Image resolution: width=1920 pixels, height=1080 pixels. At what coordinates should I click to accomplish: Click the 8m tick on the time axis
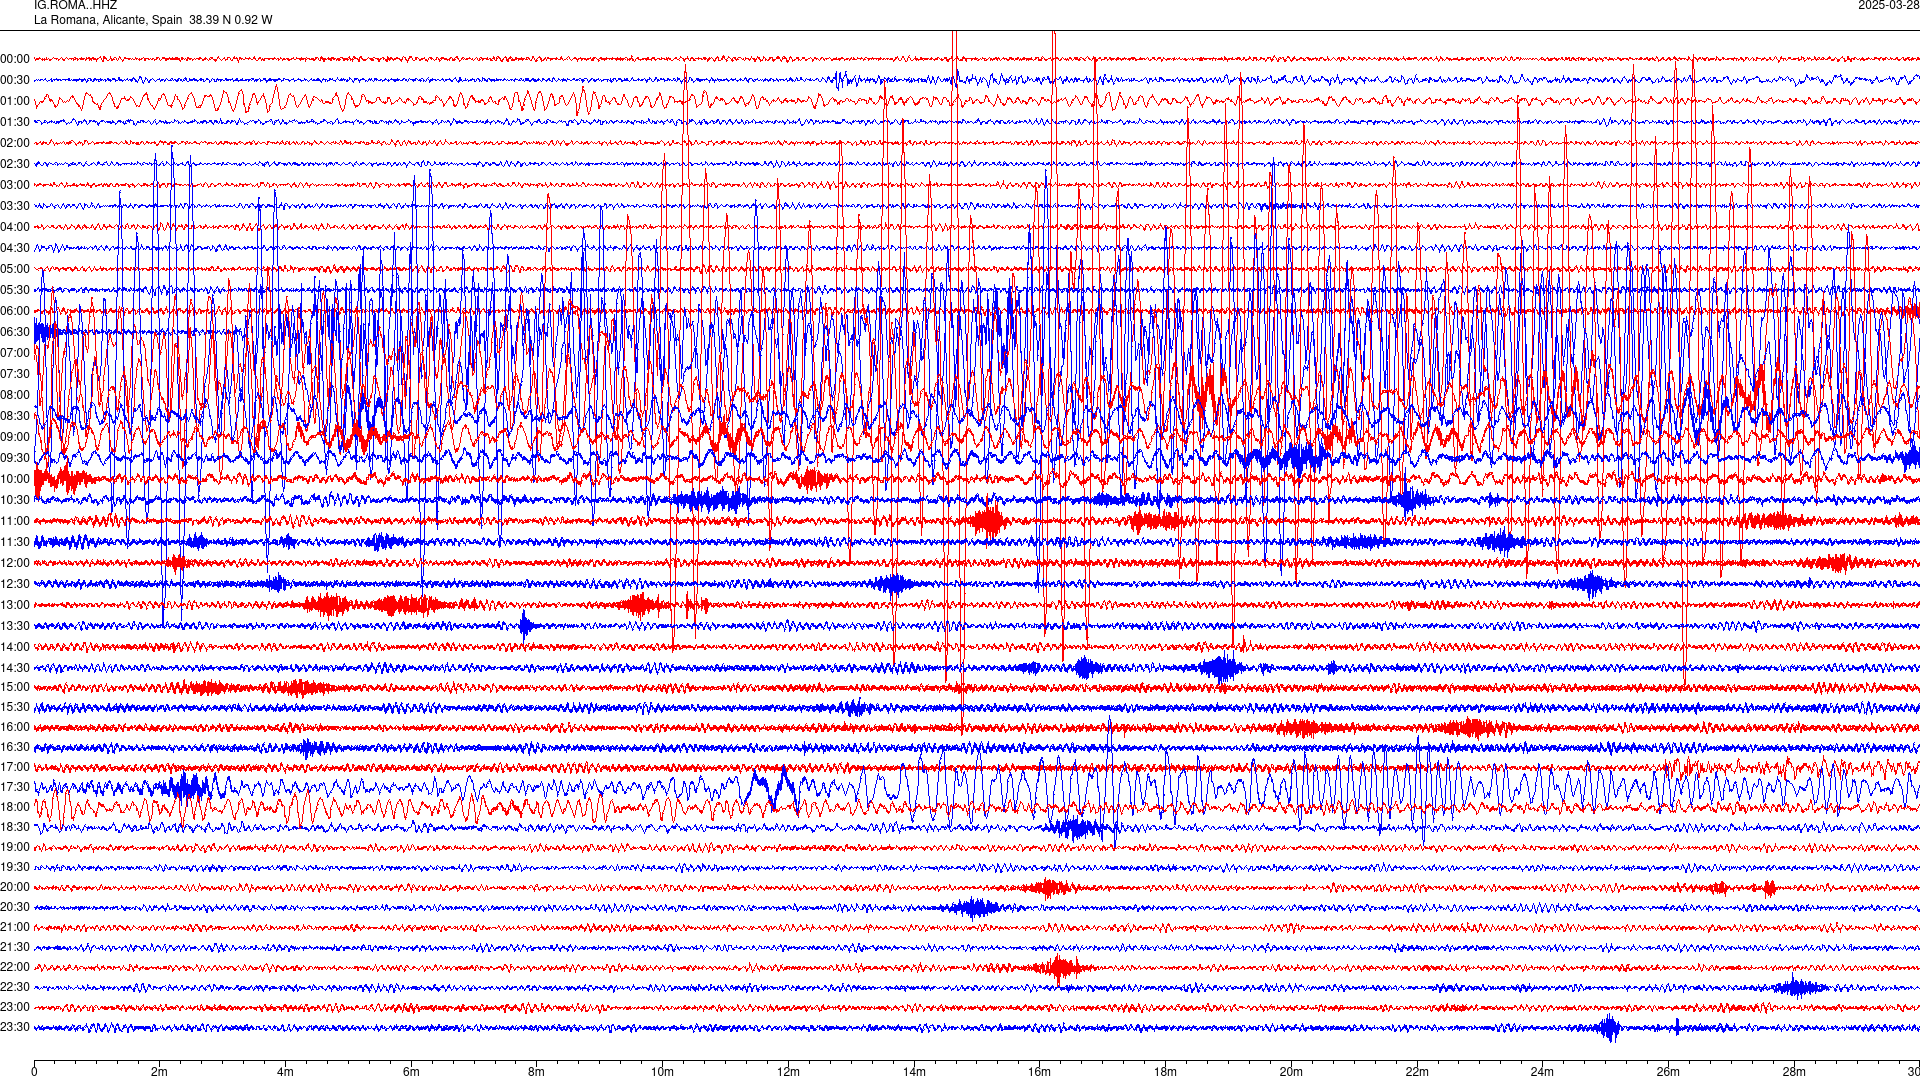click(x=537, y=1072)
